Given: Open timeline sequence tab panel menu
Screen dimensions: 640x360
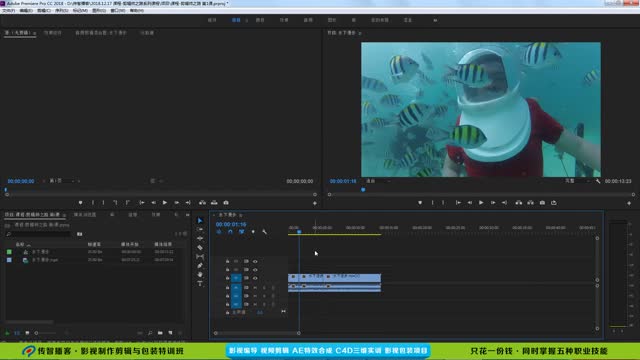Looking at the screenshot, I should [241, 215].
